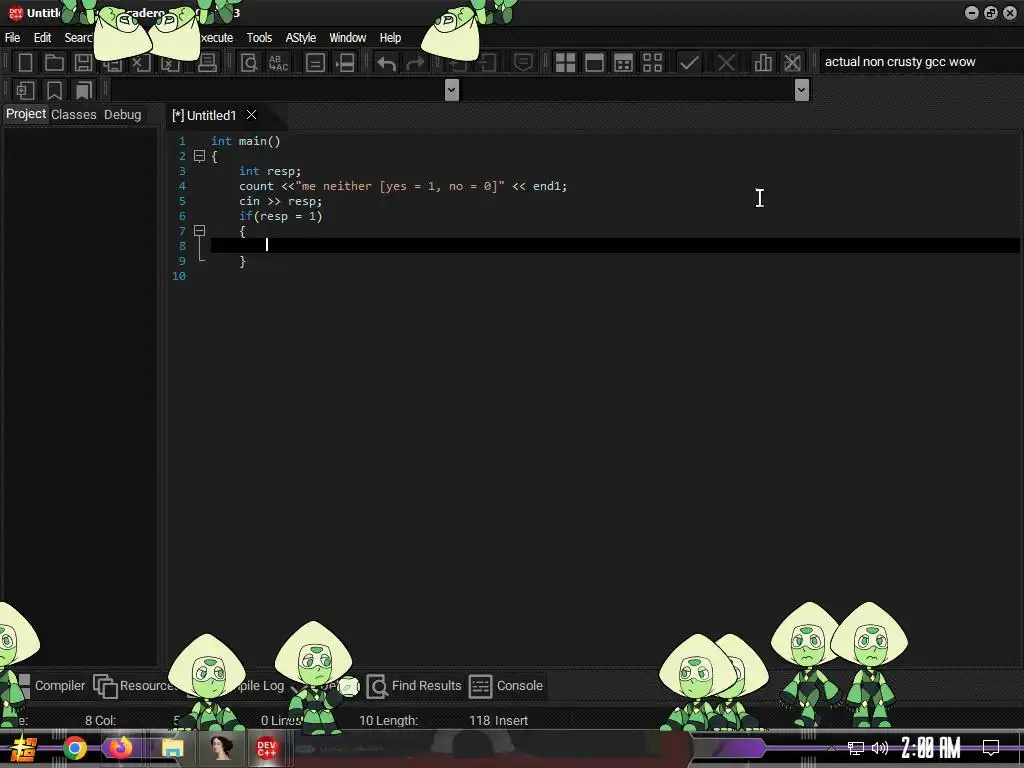The height and width of the screenshot is (768, 1024).
Task: Create a new source file from toolbar
Action: pos(25,63)
